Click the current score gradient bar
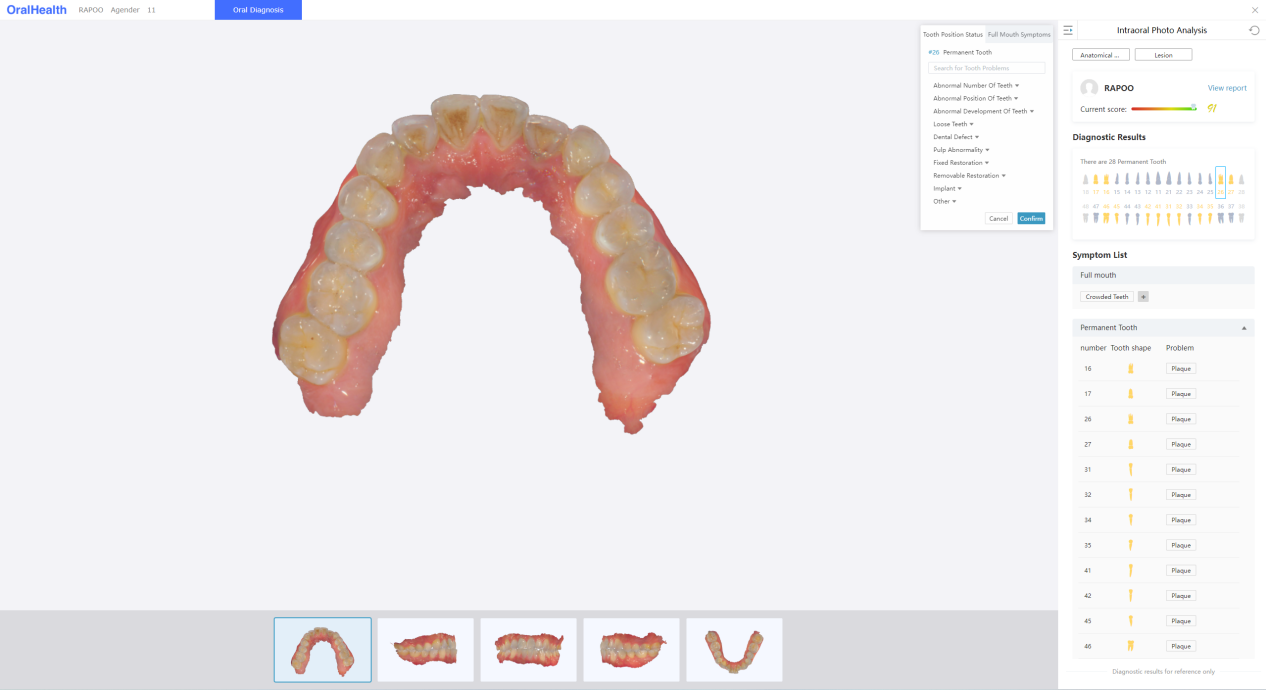This screenshot has width=1266, height=690. click(x=1164, y=108)
